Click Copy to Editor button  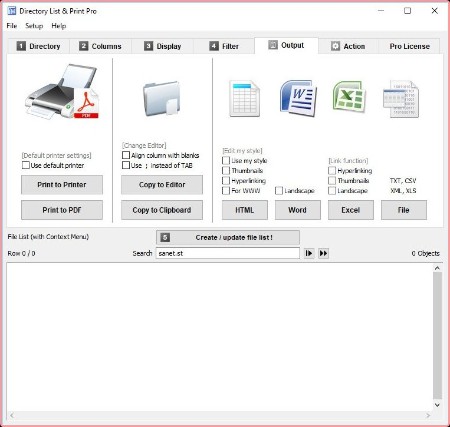(x=162, y=185)
